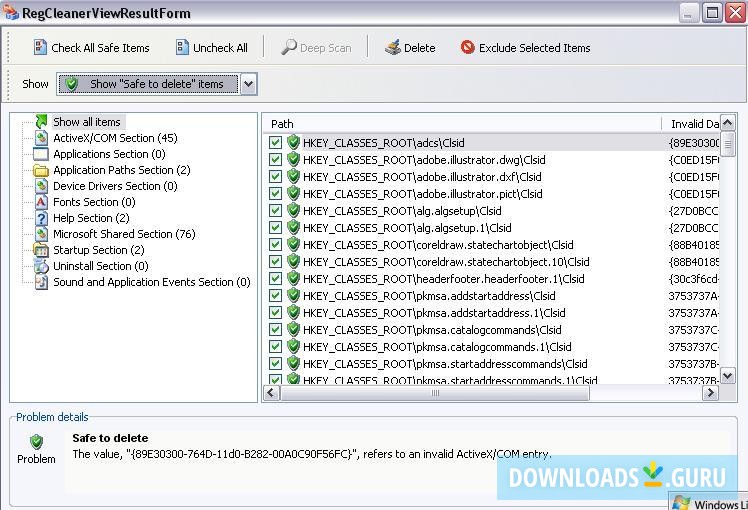The width and height of the screenshot is (748, 510).
Task: Click the vertical scrollbar thumb
Action: point(727,144)
